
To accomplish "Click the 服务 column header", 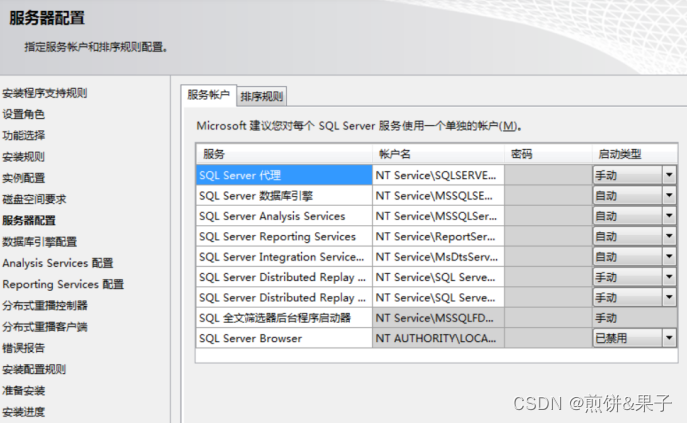I will [284, 154].
